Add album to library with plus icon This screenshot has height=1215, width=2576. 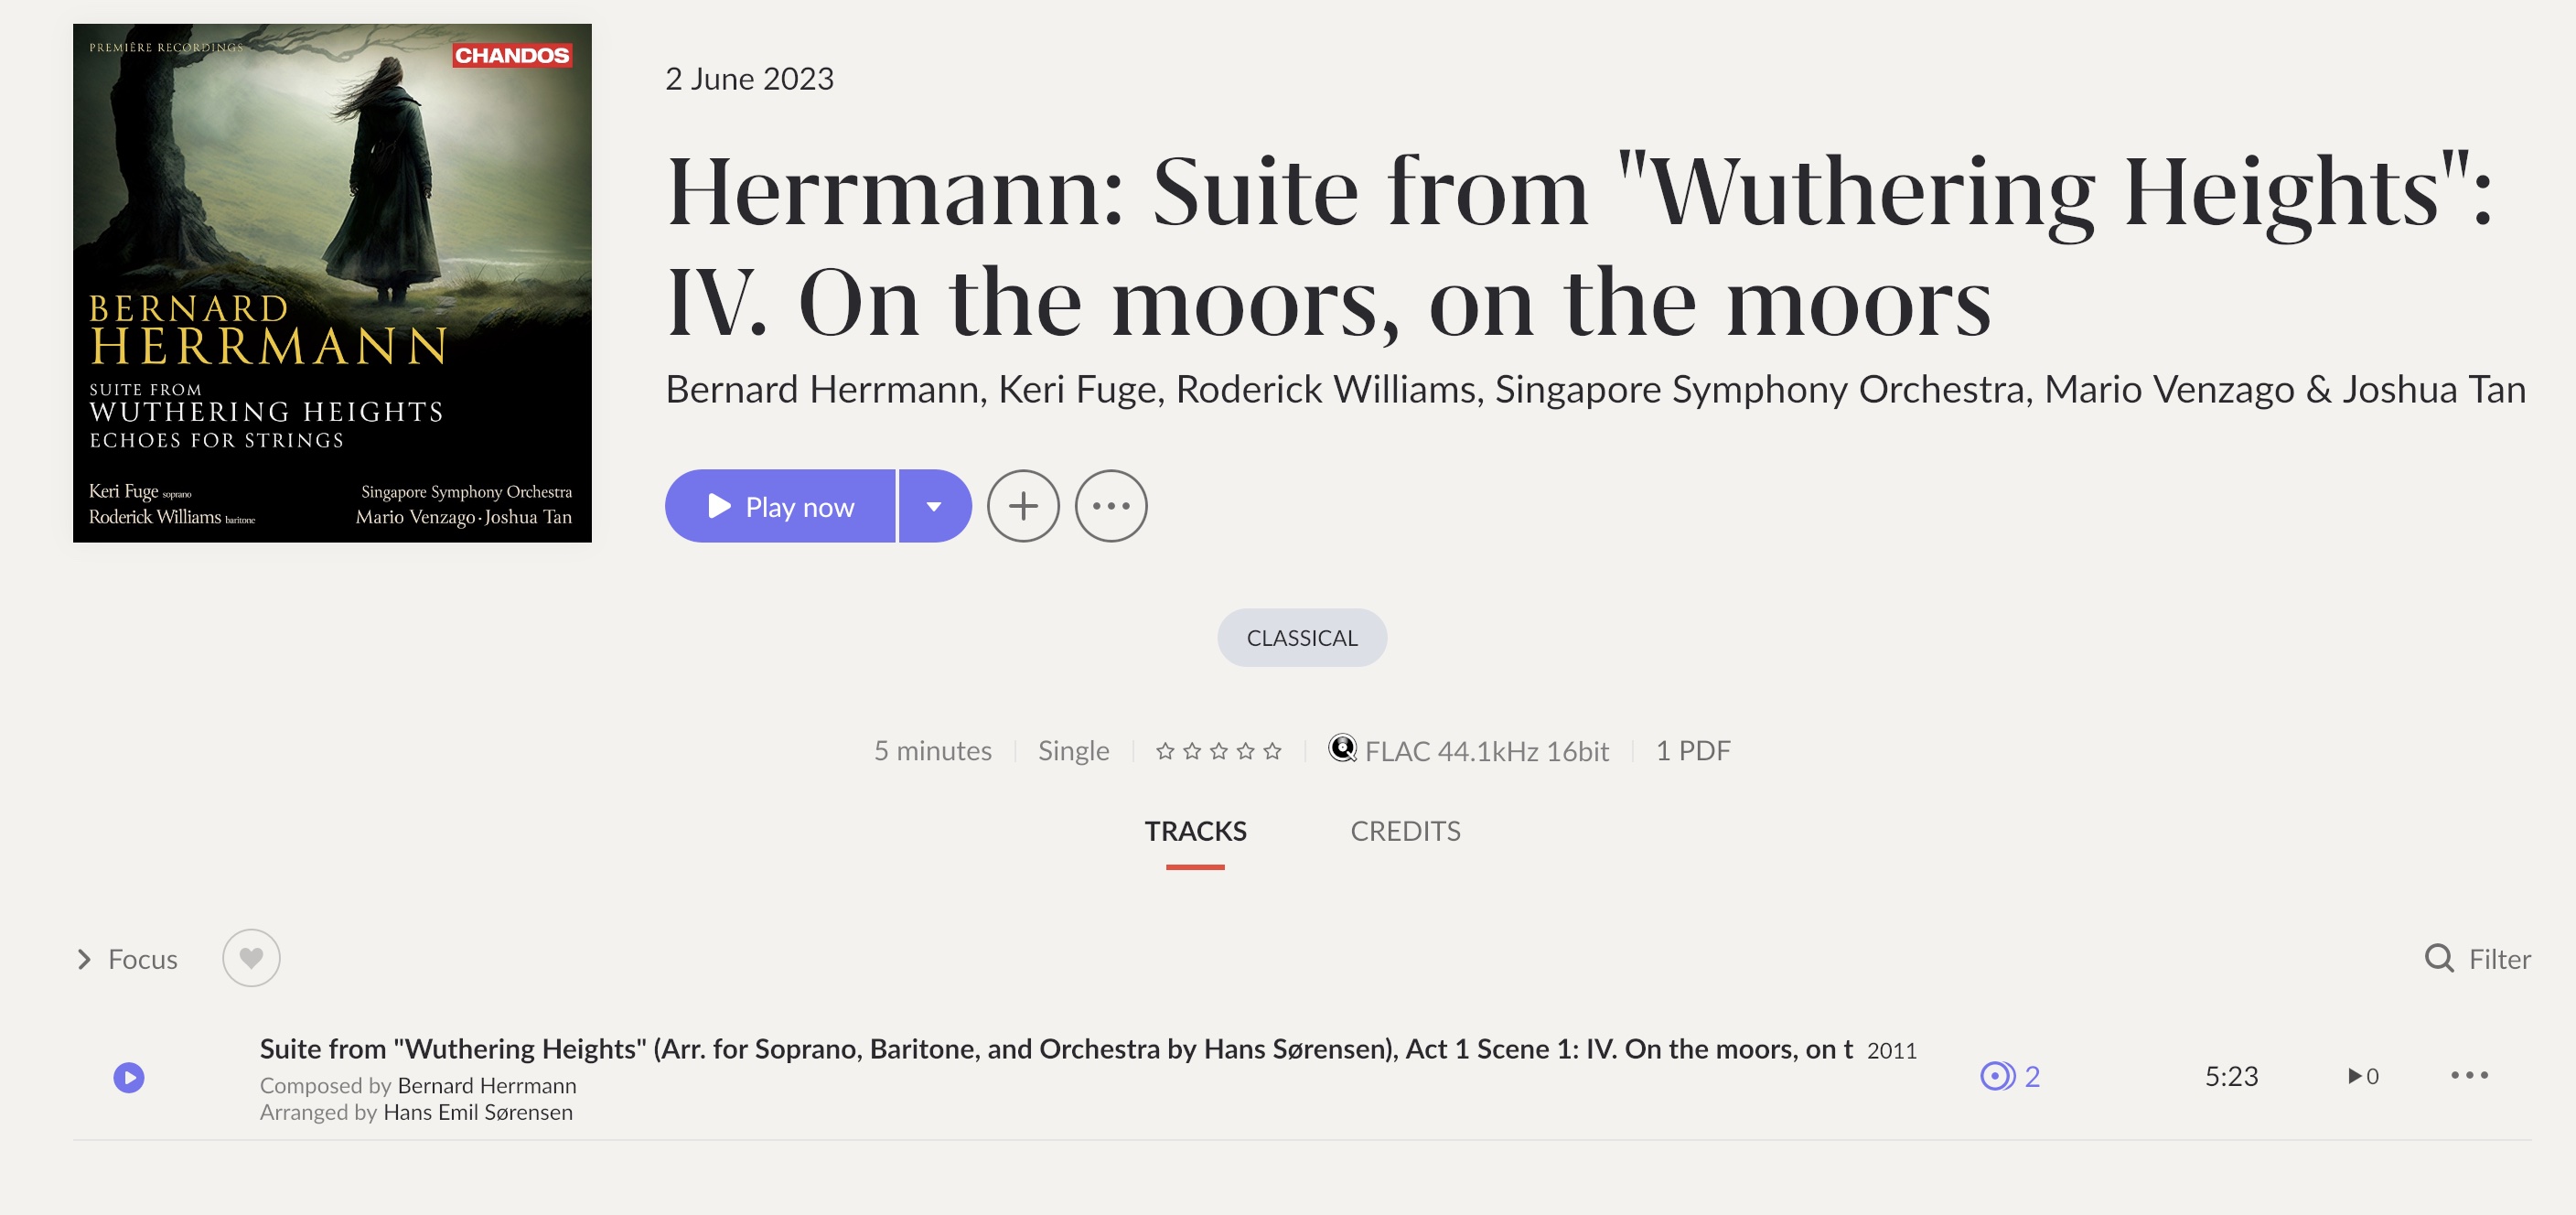(1023, 506)
